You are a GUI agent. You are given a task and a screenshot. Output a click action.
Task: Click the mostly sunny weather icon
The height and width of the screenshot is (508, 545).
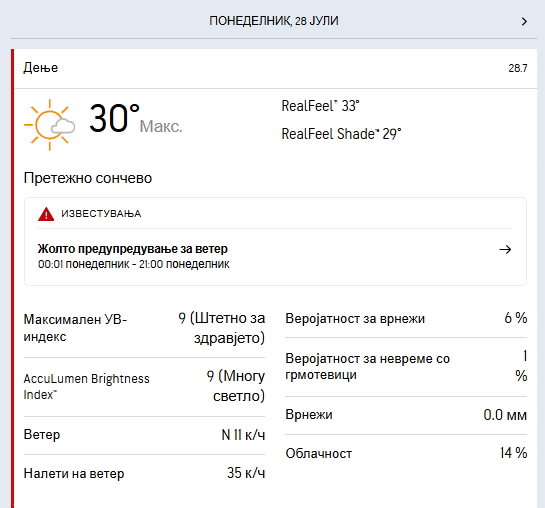pos(49,125)
